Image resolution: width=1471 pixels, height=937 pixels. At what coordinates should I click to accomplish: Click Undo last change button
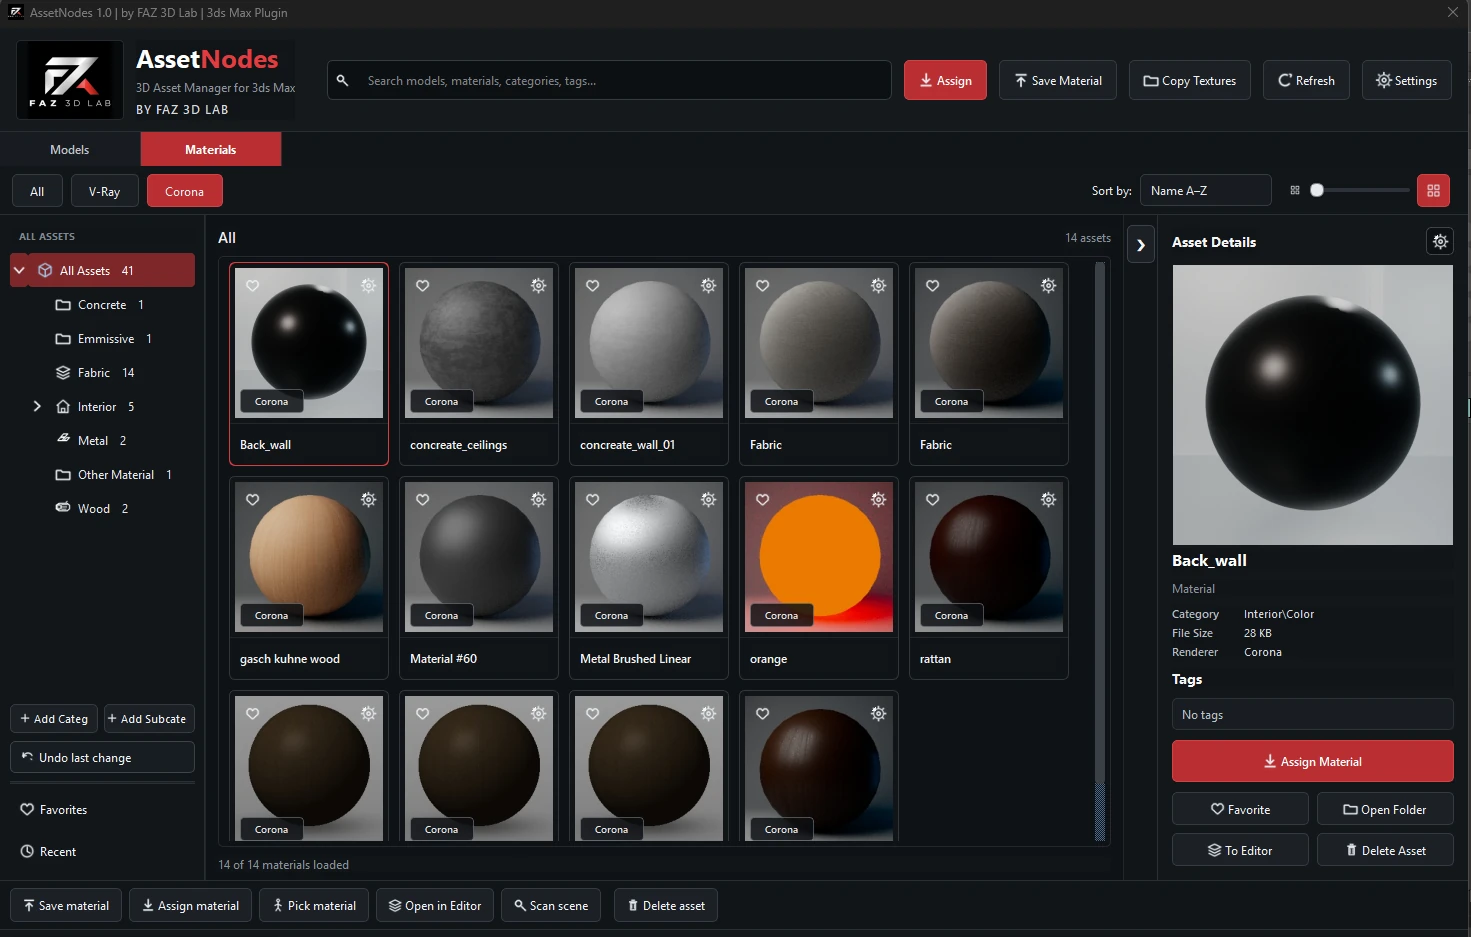[x=102, y=757]
